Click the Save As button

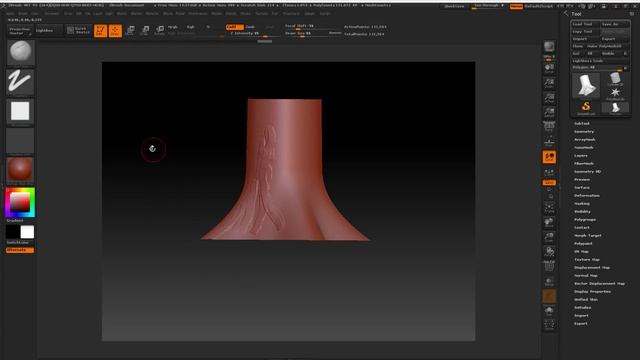615,24
